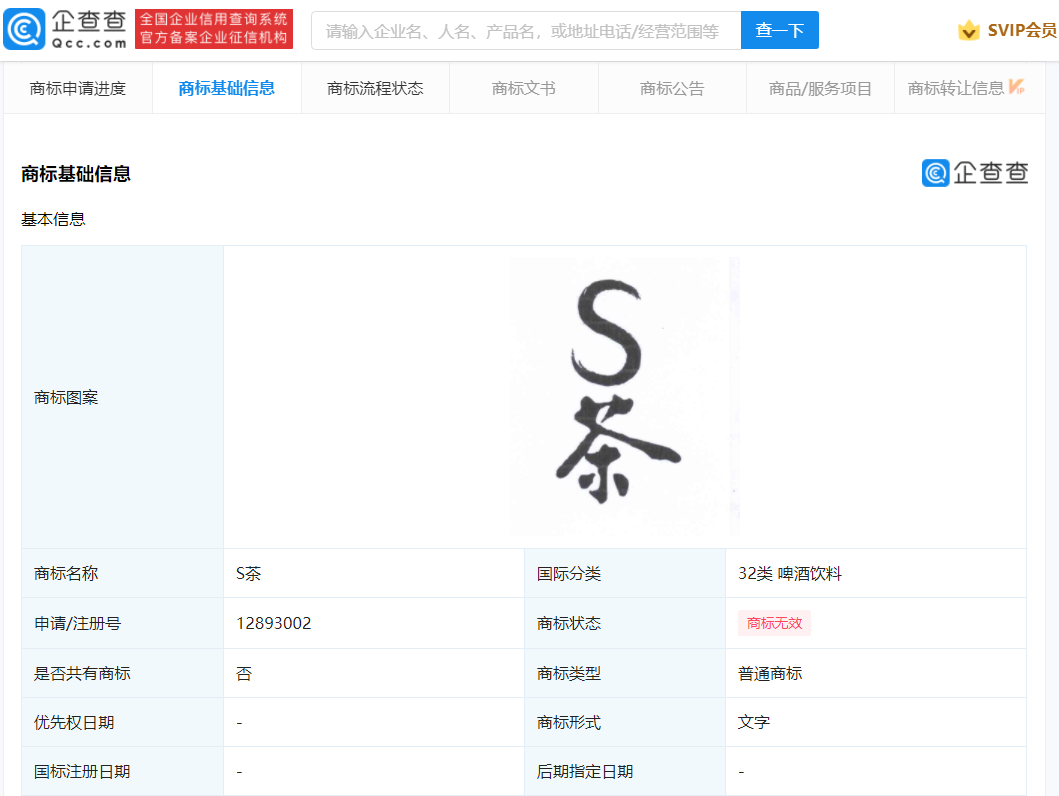The width and height of the screenshot is (1059, 796).
Task: Switch to the 商标申请进度 tab
Action: [x=78, y=88]
